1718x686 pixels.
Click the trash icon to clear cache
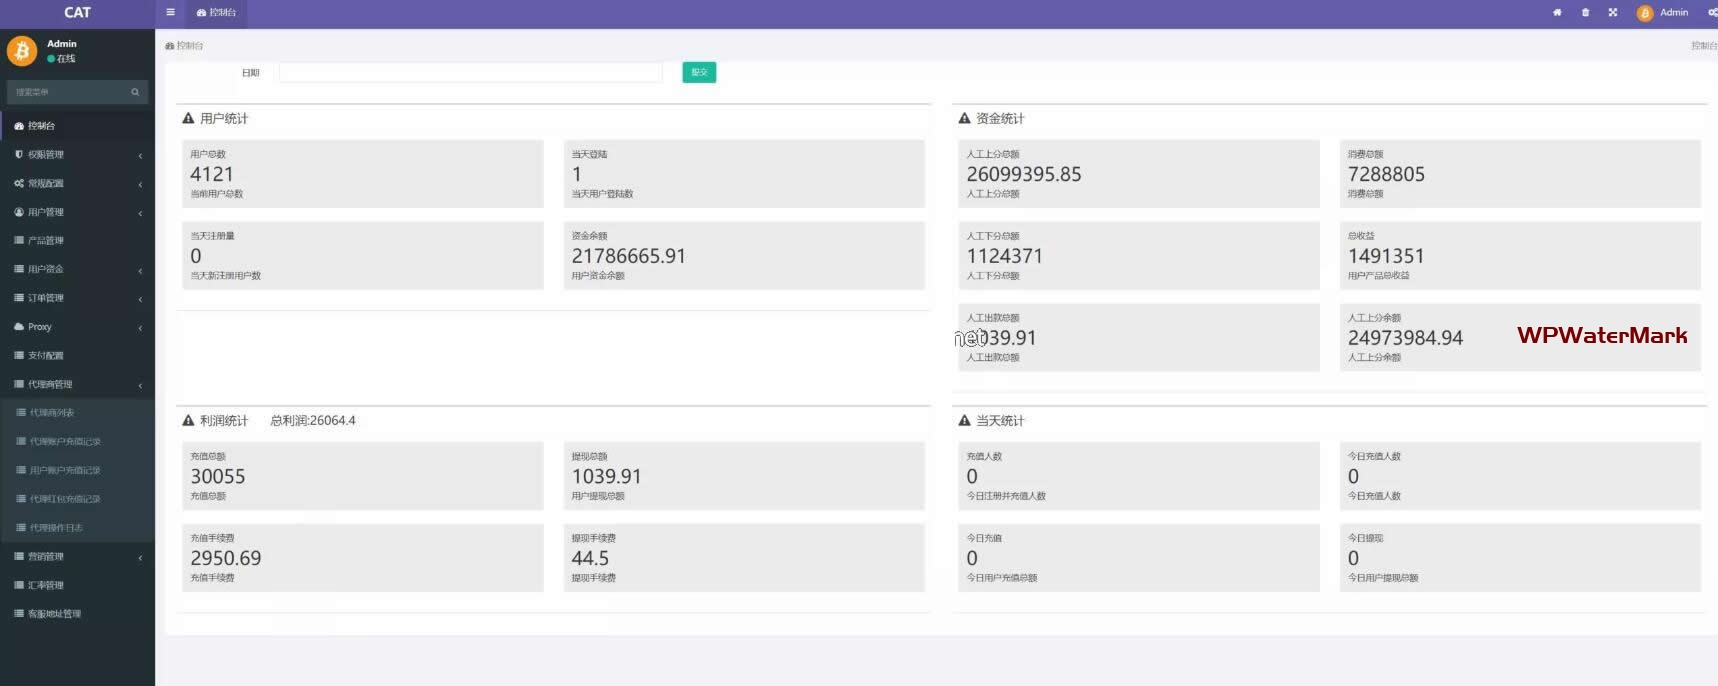click(1585, 13)
